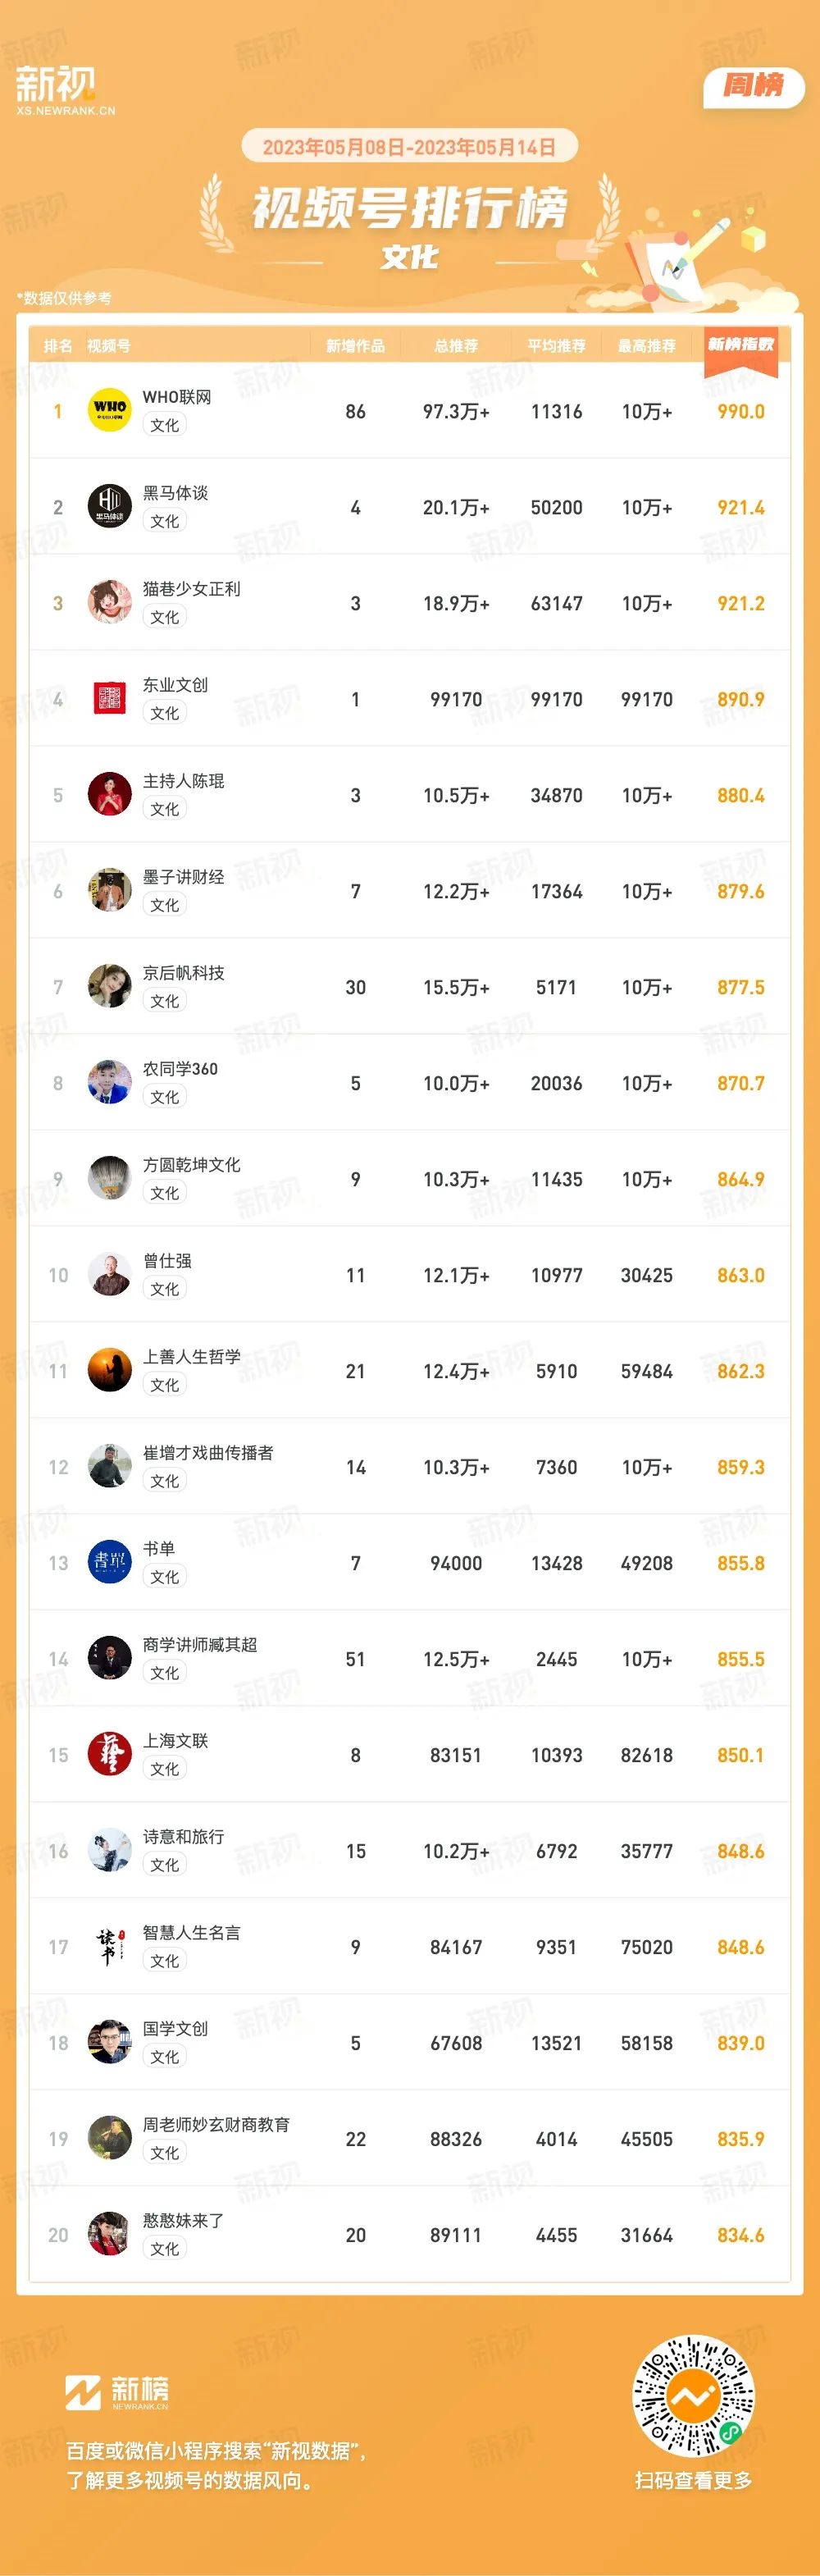The width and height of the screenshot is (820, 2576).
Task: Open the 上海文联 red logo avatar
Action: click(110, 1754)
